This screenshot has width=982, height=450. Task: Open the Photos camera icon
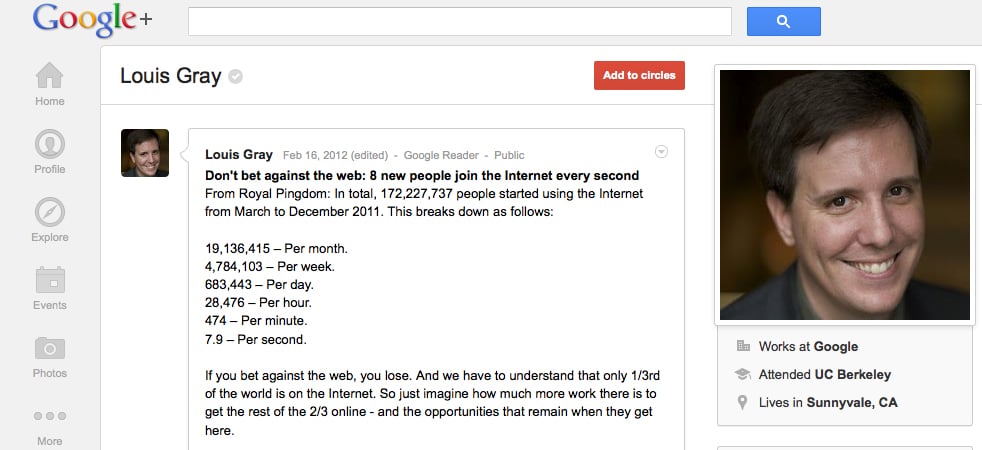tap(49, 349)
